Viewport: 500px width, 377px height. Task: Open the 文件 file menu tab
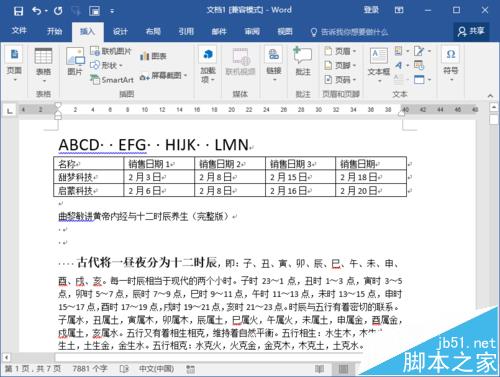click(19, 31)
